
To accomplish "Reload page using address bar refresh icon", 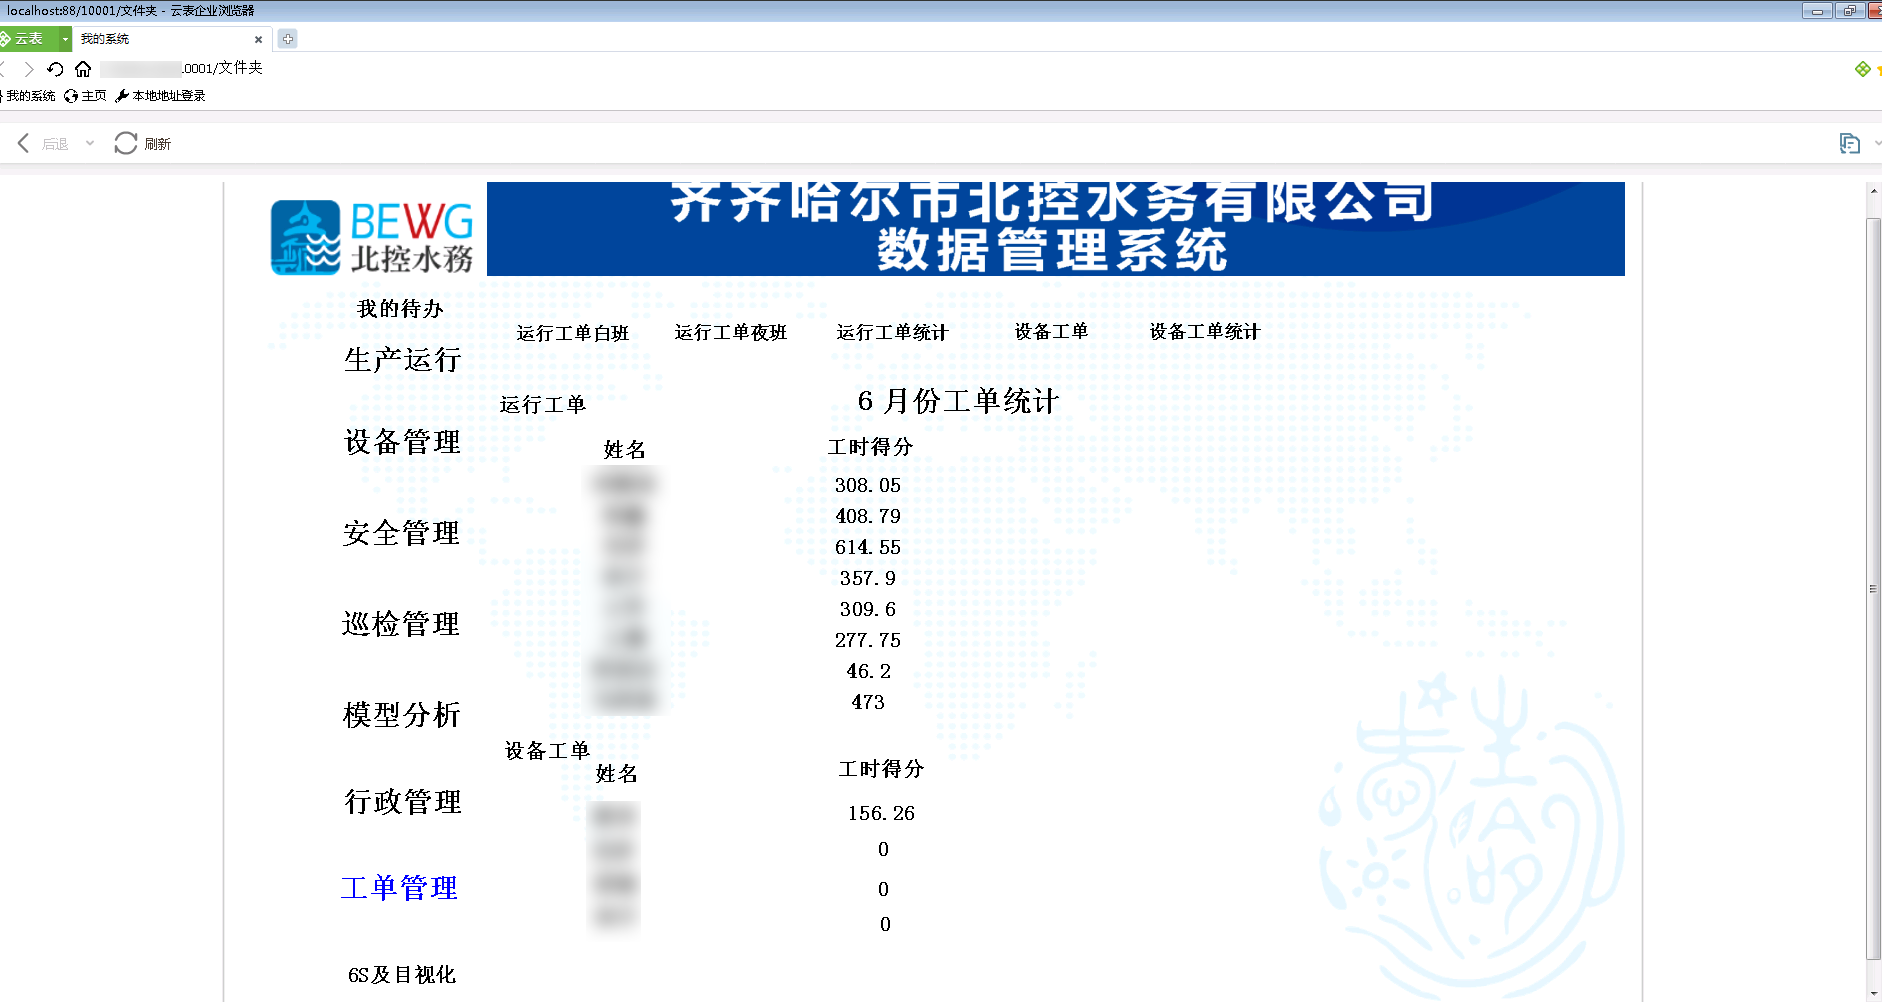I will pos(55,69).
